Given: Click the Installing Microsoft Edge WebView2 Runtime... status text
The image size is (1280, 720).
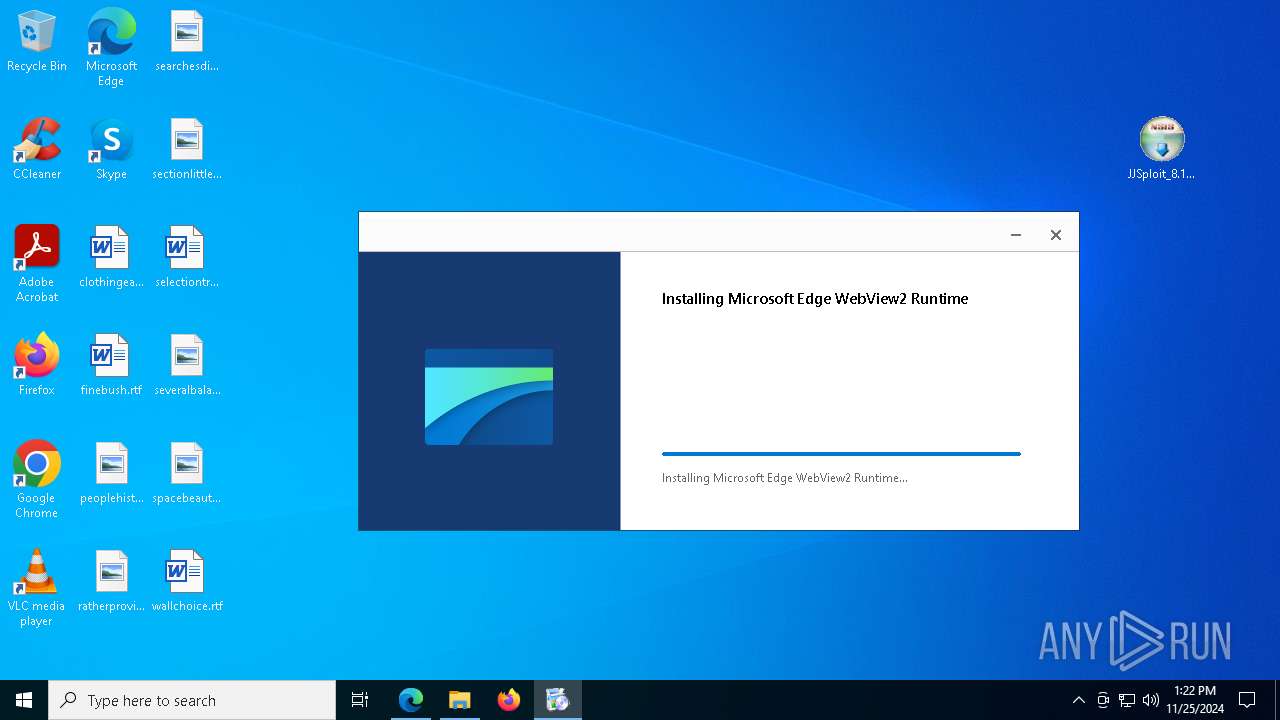Looking at the screenshot, I should coord(785,478).
